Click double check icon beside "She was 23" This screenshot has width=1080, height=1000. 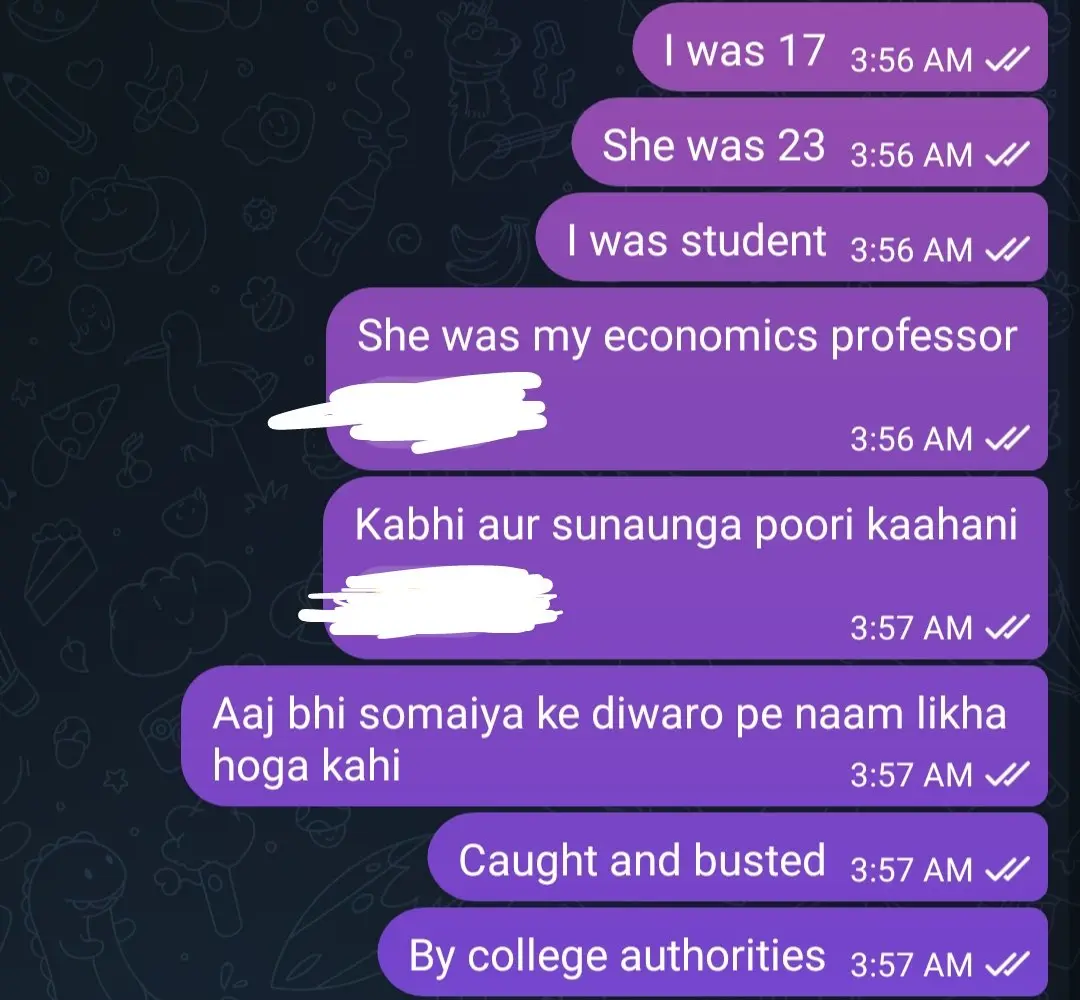pos(1007,154)
